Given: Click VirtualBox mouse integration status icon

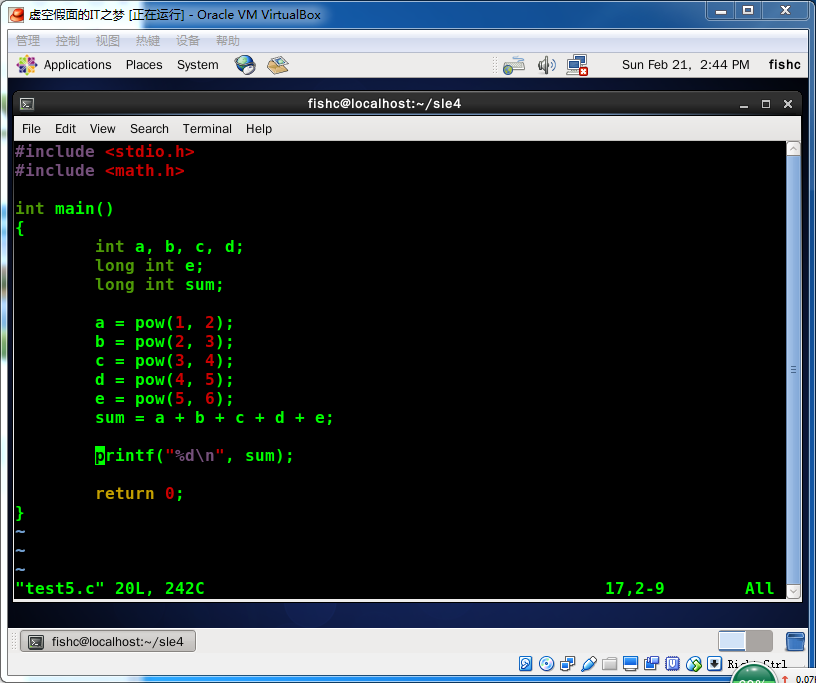Looking at the screenshot, I should [x=694, y=664].
